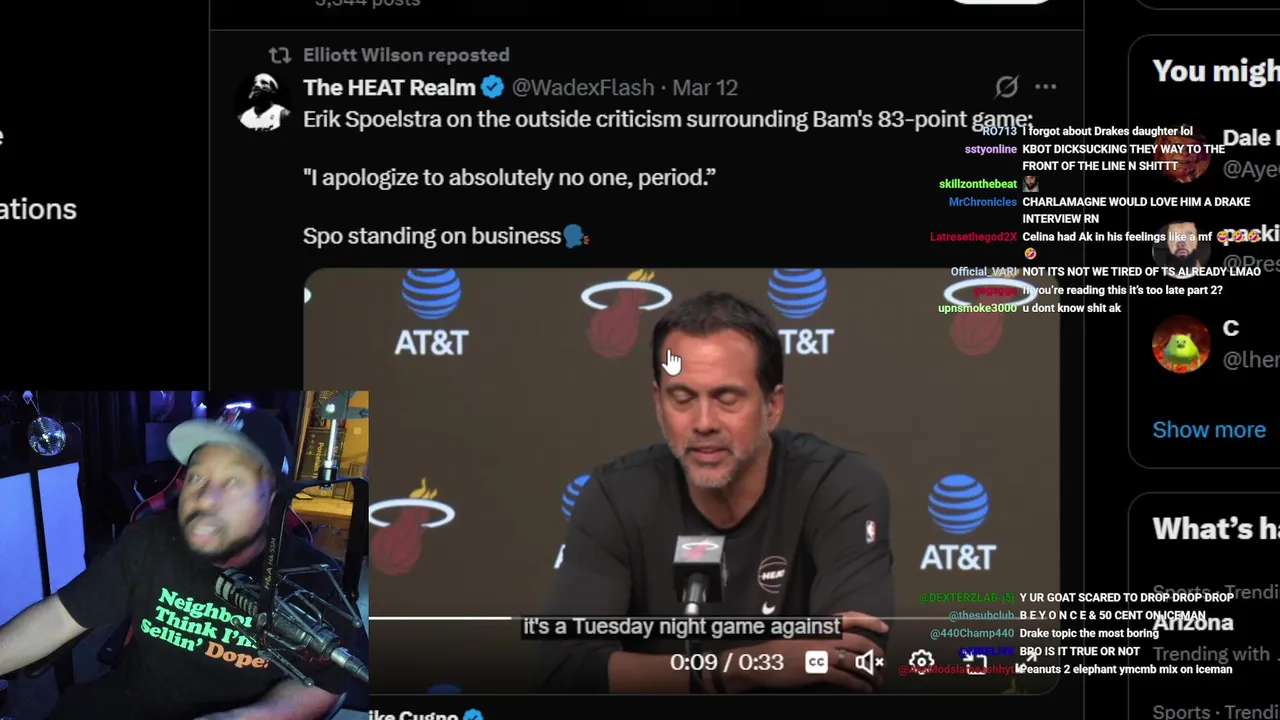The image size is (1280, 720).
Task: Click the picture-in-picture video icon
Action: [975, 662]
